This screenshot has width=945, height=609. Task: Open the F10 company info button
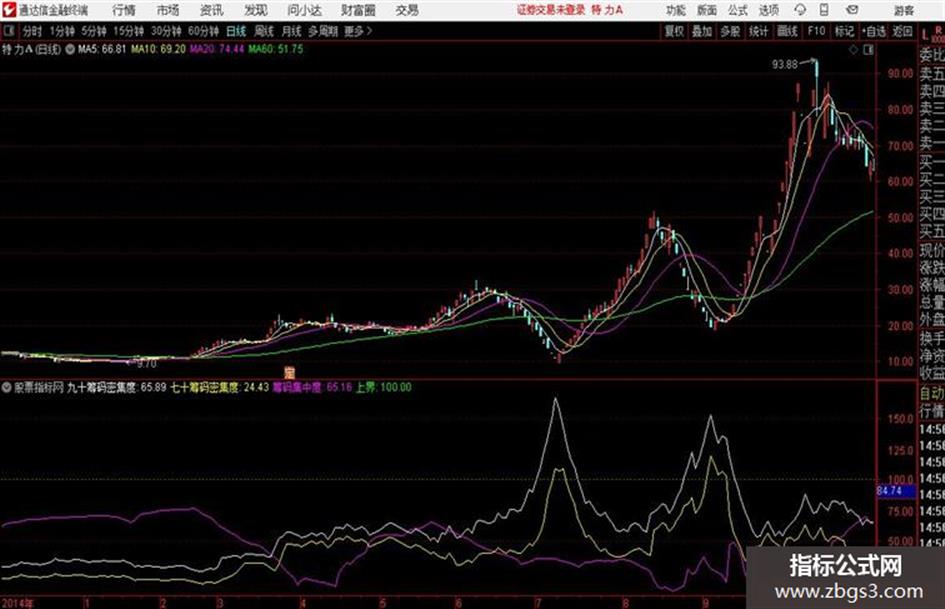click(816, 31)
